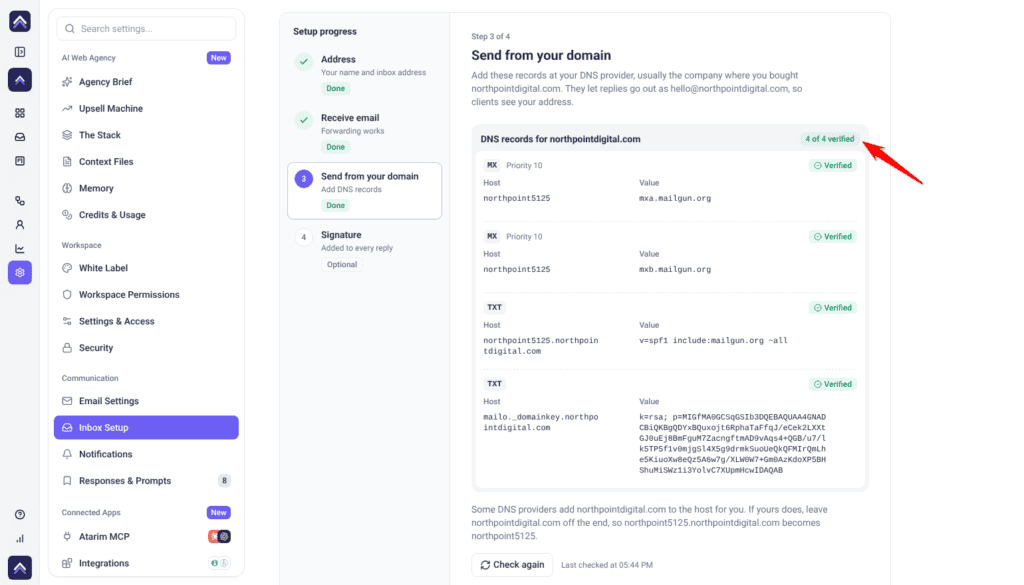Open Workspace Permissions page
Viewport: 1024px width, 585px height.
pyautogui.click(x=146, y=294)
